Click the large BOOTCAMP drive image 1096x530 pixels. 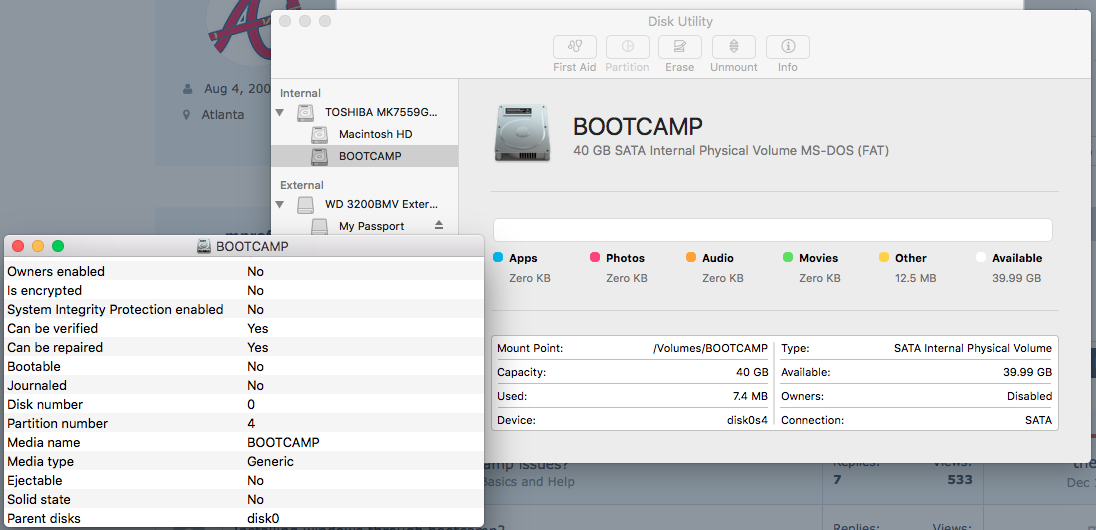click(521, 133)
